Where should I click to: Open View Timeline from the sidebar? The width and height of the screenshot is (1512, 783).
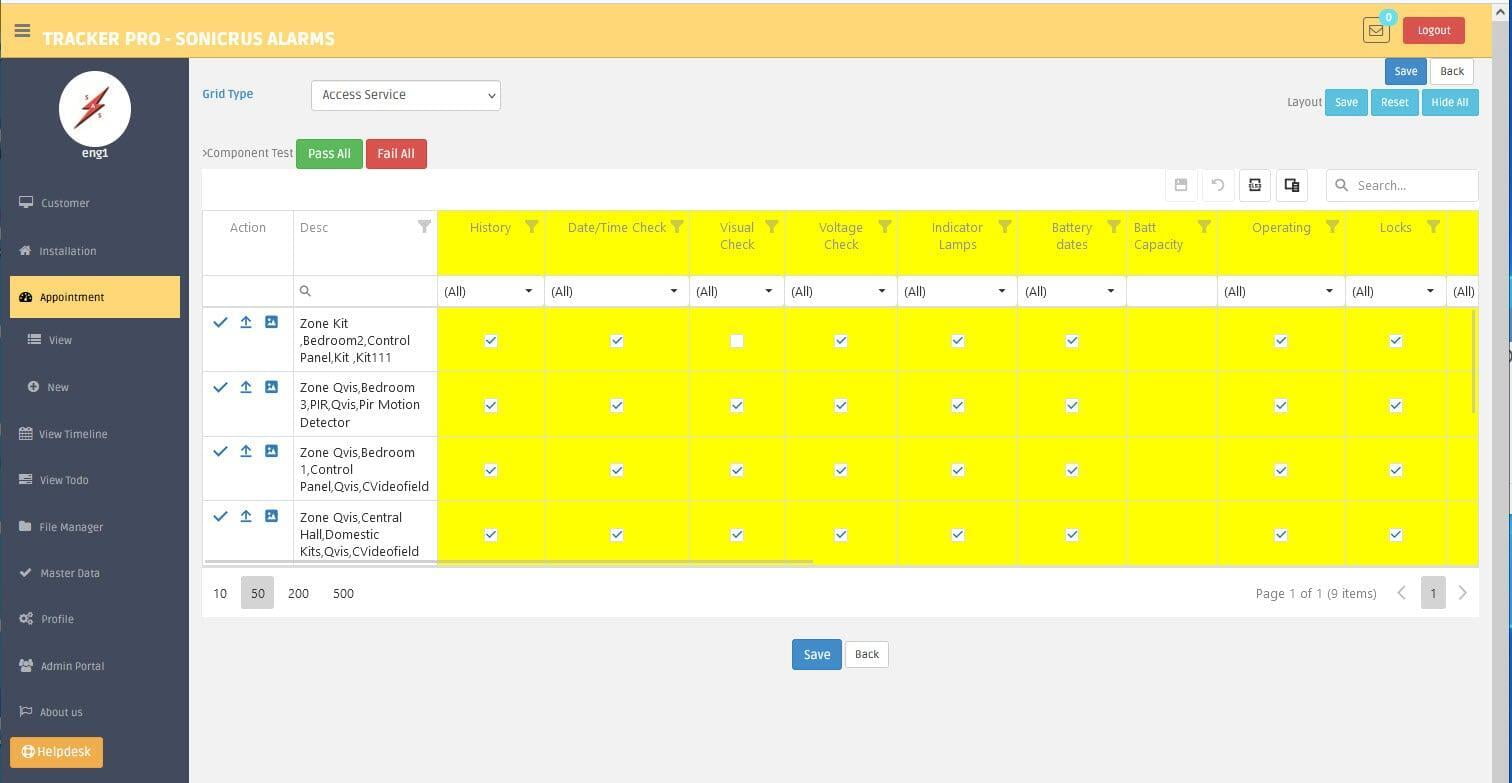click(x=73, y=434)
